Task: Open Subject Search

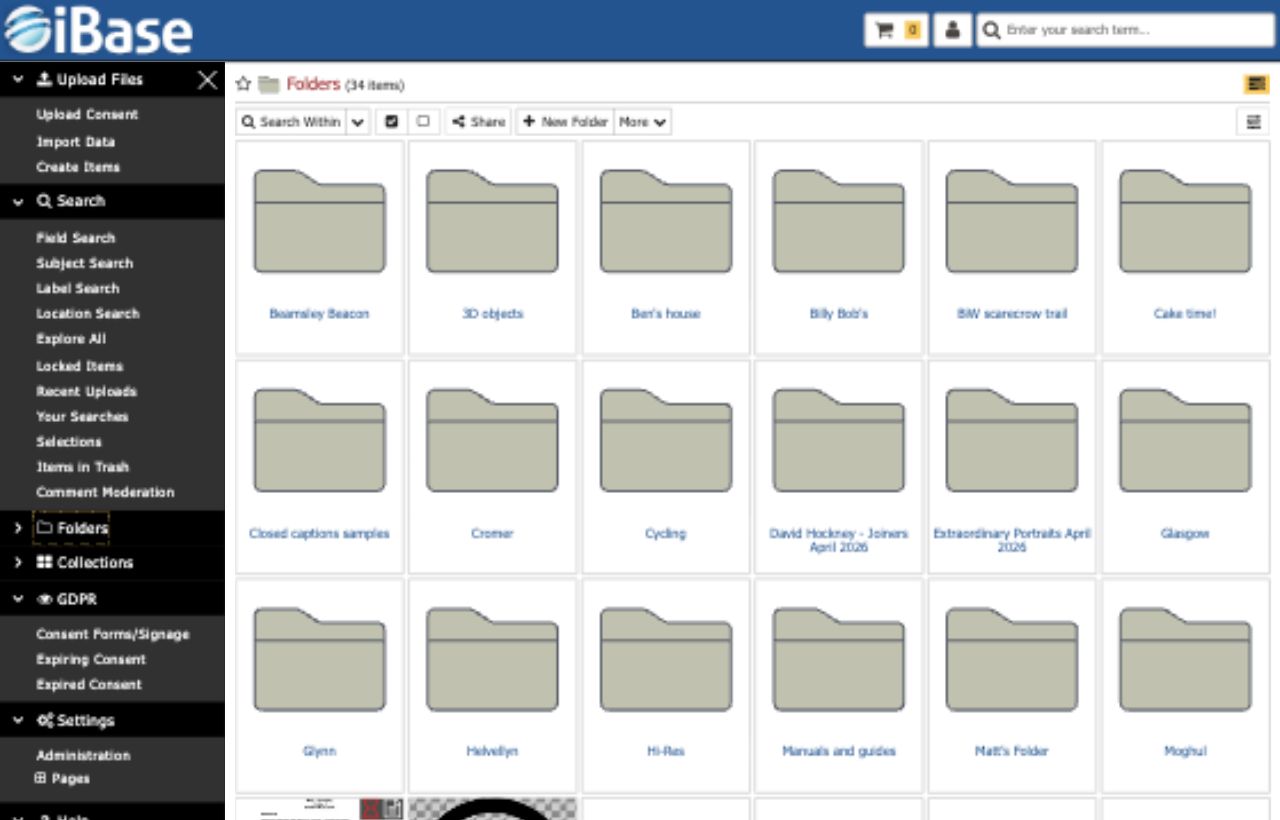Action: (84, 263)
